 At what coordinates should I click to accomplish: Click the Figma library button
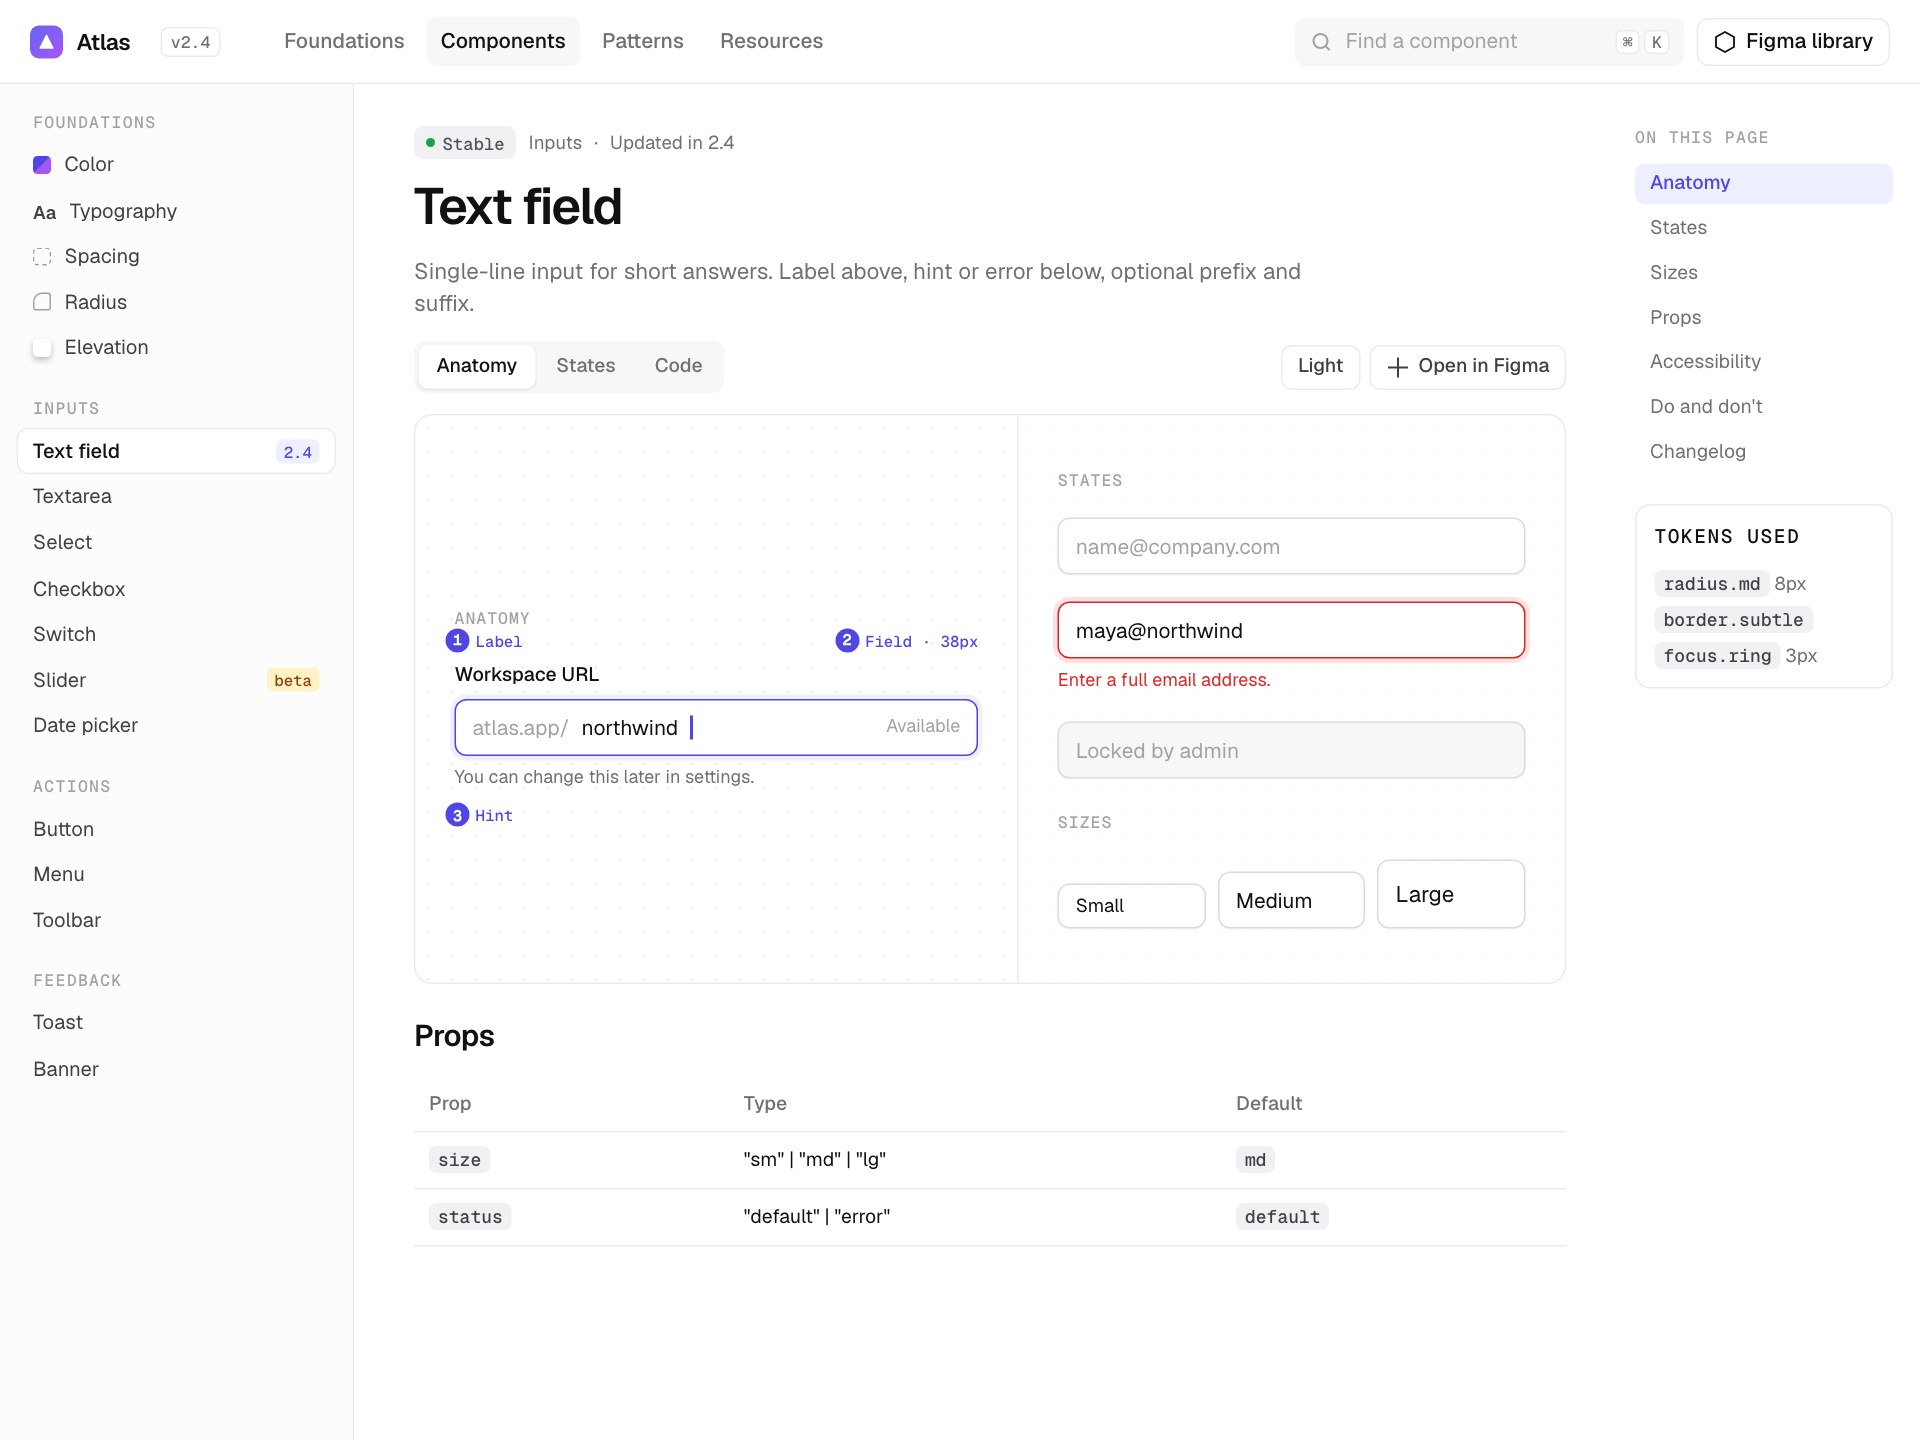1793,42
